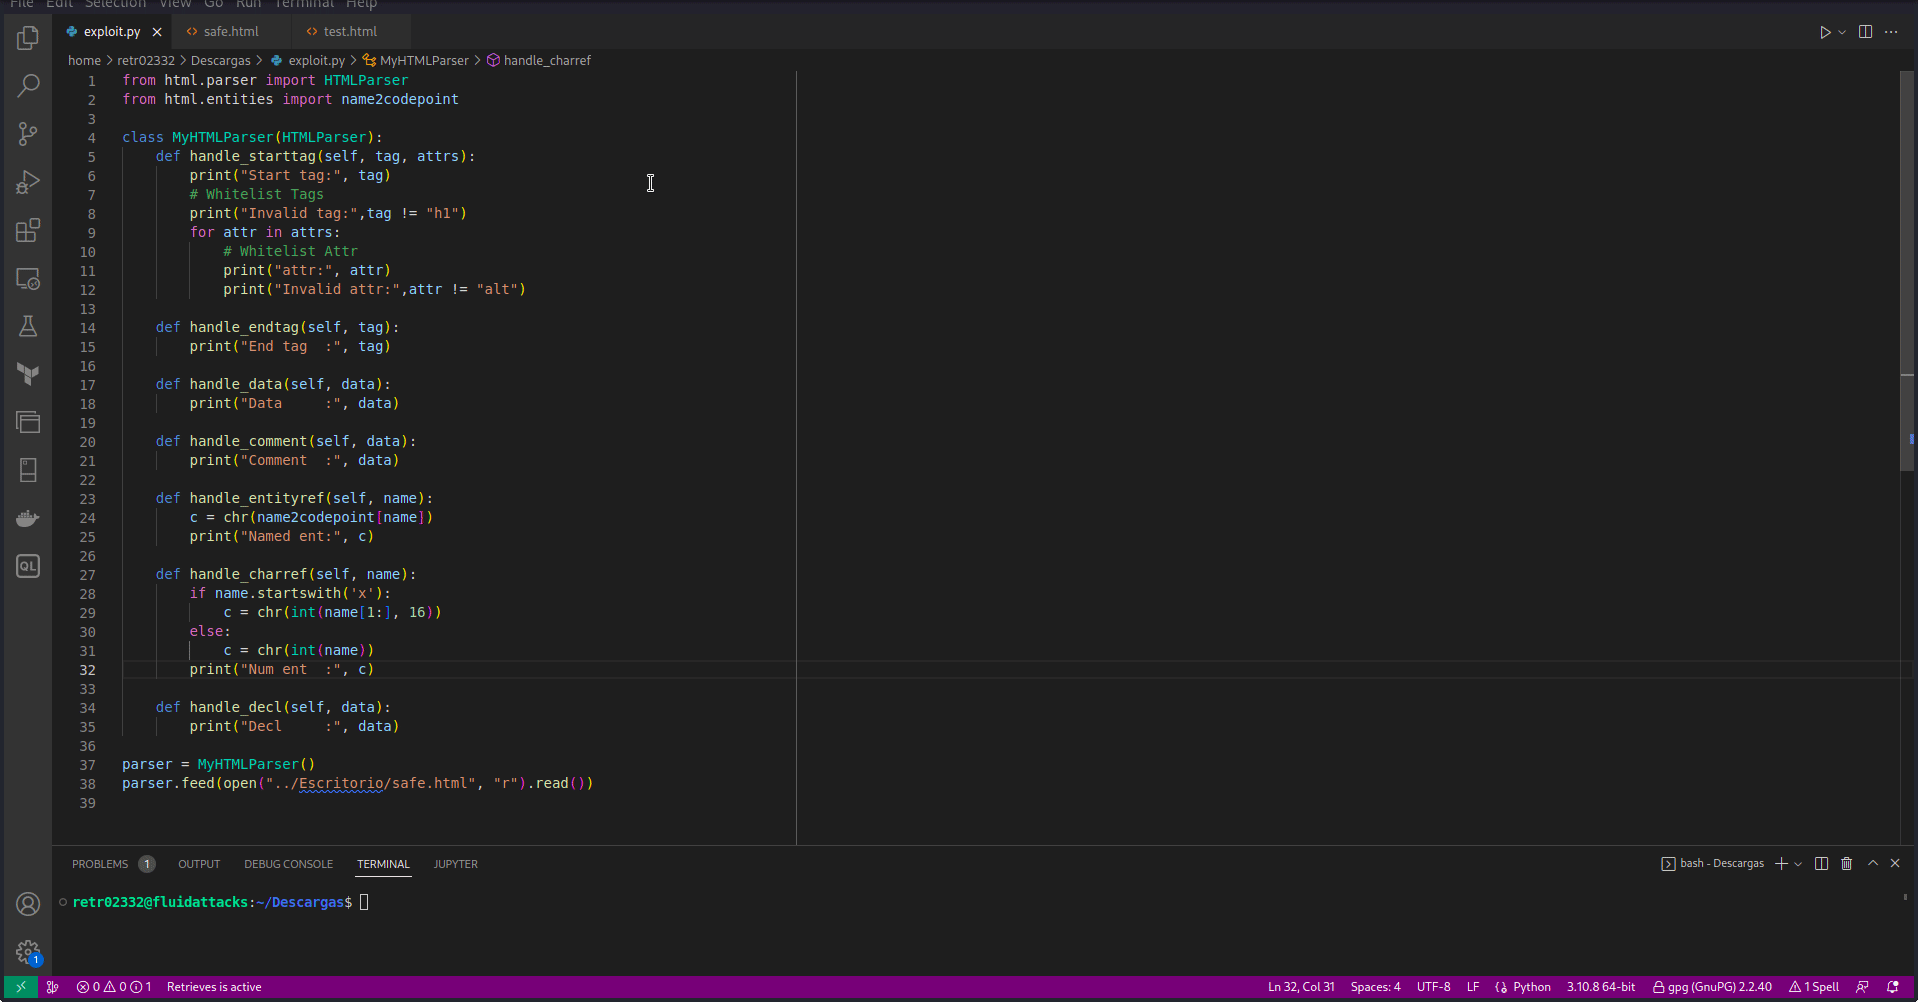Click the editor vertical scrollbar
Image resolution: width=1918 pixels, height=1002 pixels.
[1907, 270]
